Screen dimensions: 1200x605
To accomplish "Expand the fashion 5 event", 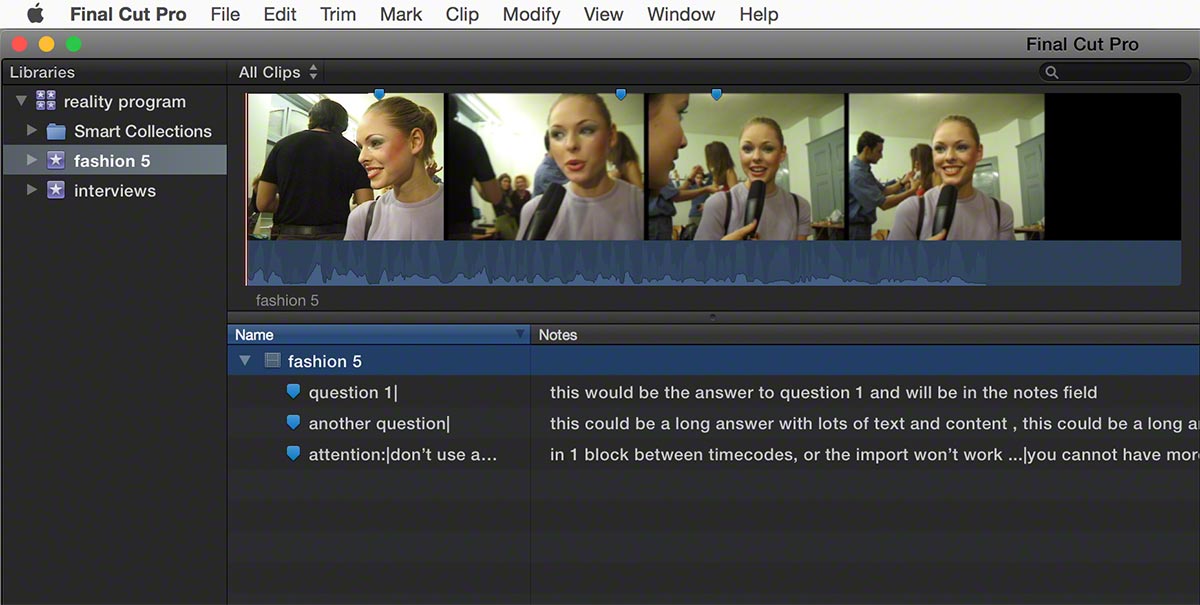I will (x=32, y=160).
